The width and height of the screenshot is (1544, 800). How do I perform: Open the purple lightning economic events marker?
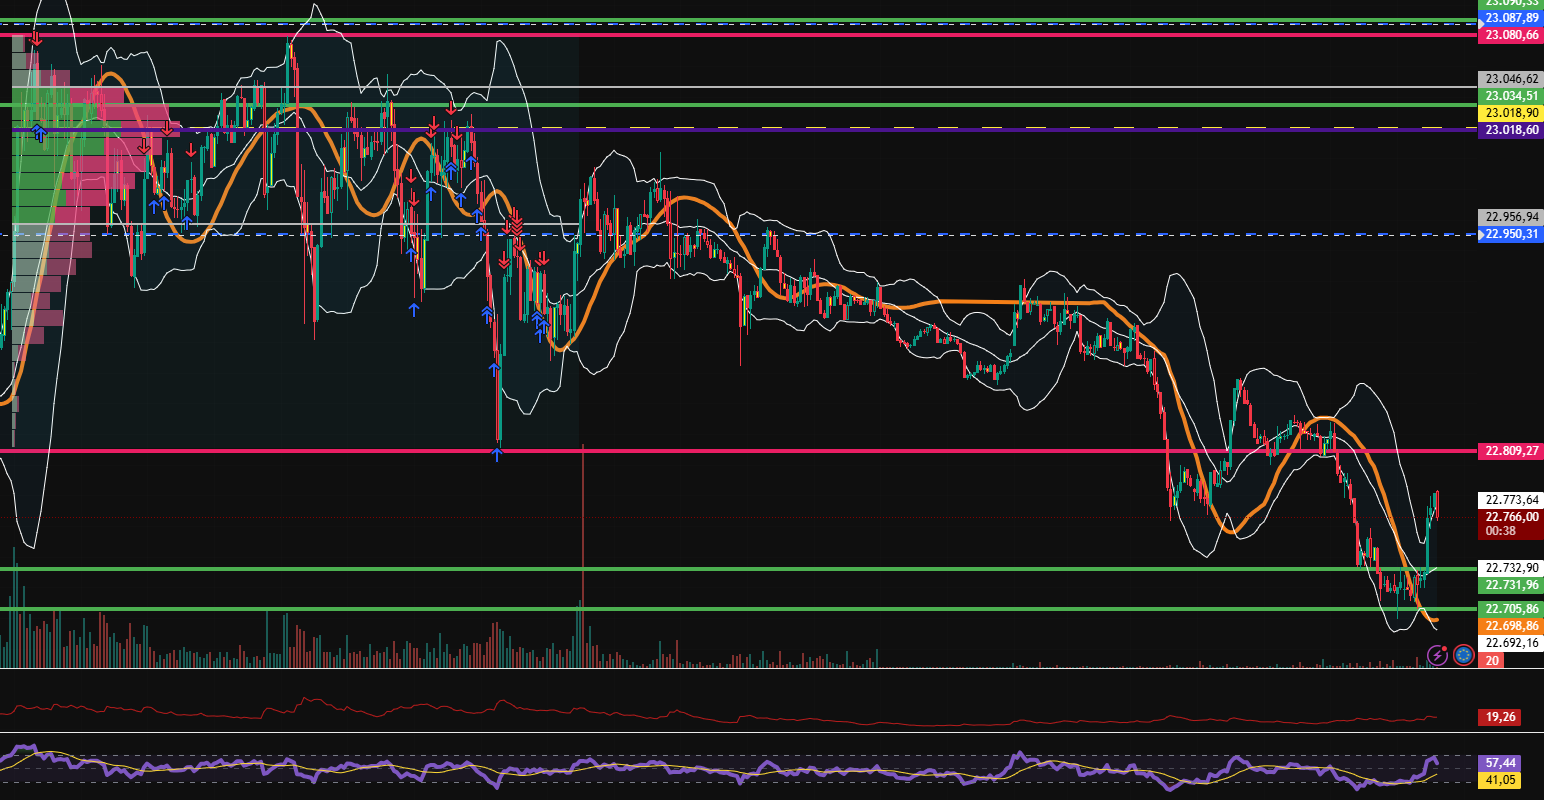pyautogui.click(x=1437, y=655)
